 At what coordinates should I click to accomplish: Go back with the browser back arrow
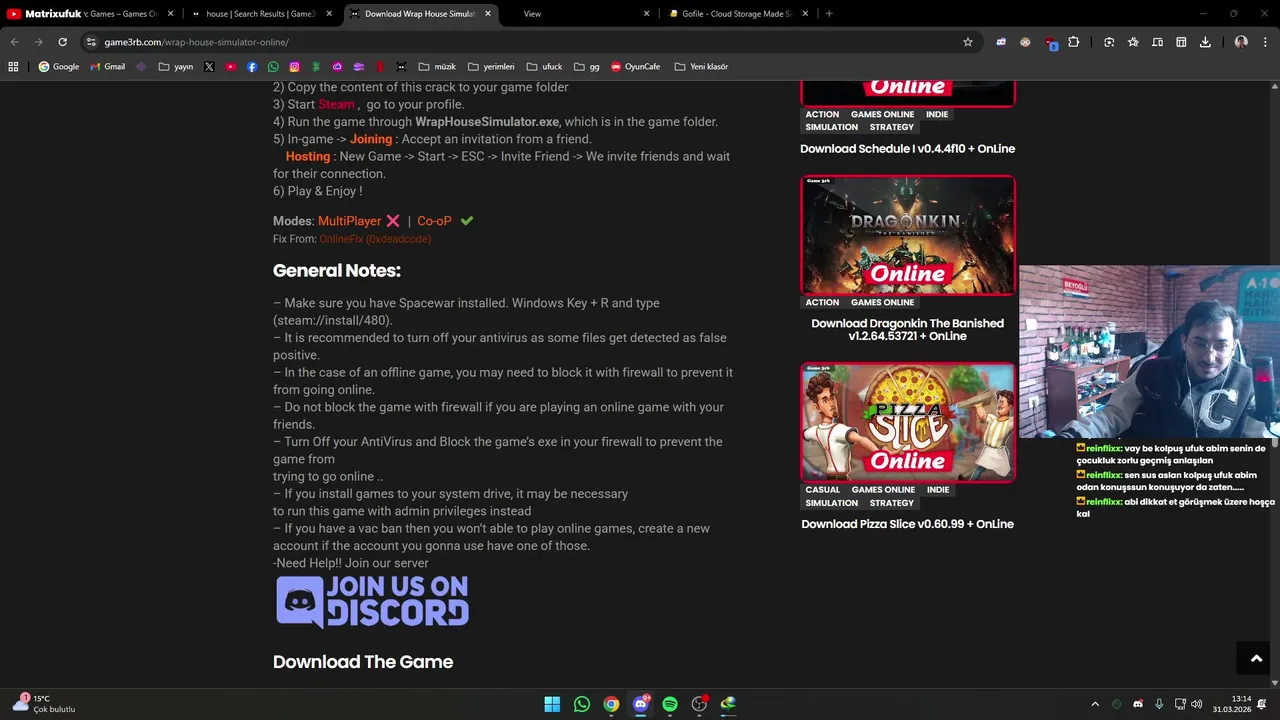click(14, 42)
